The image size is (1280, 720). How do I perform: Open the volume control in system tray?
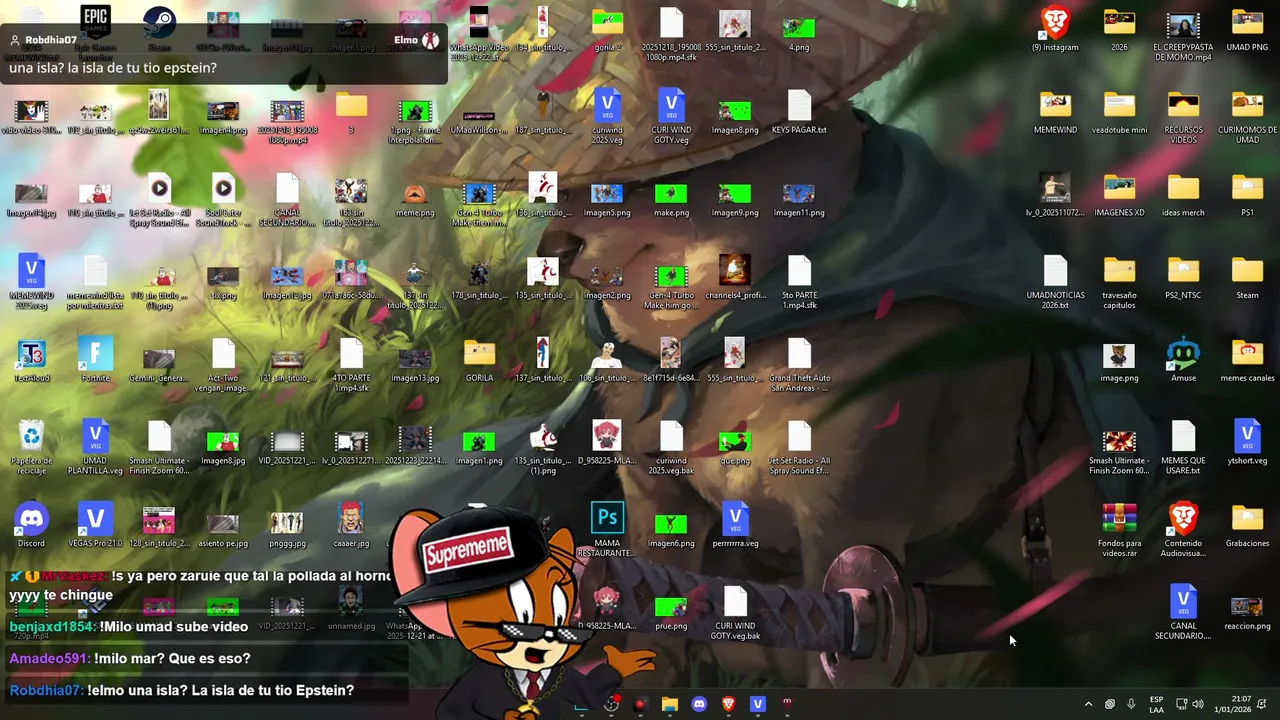tap(1198, 704)
